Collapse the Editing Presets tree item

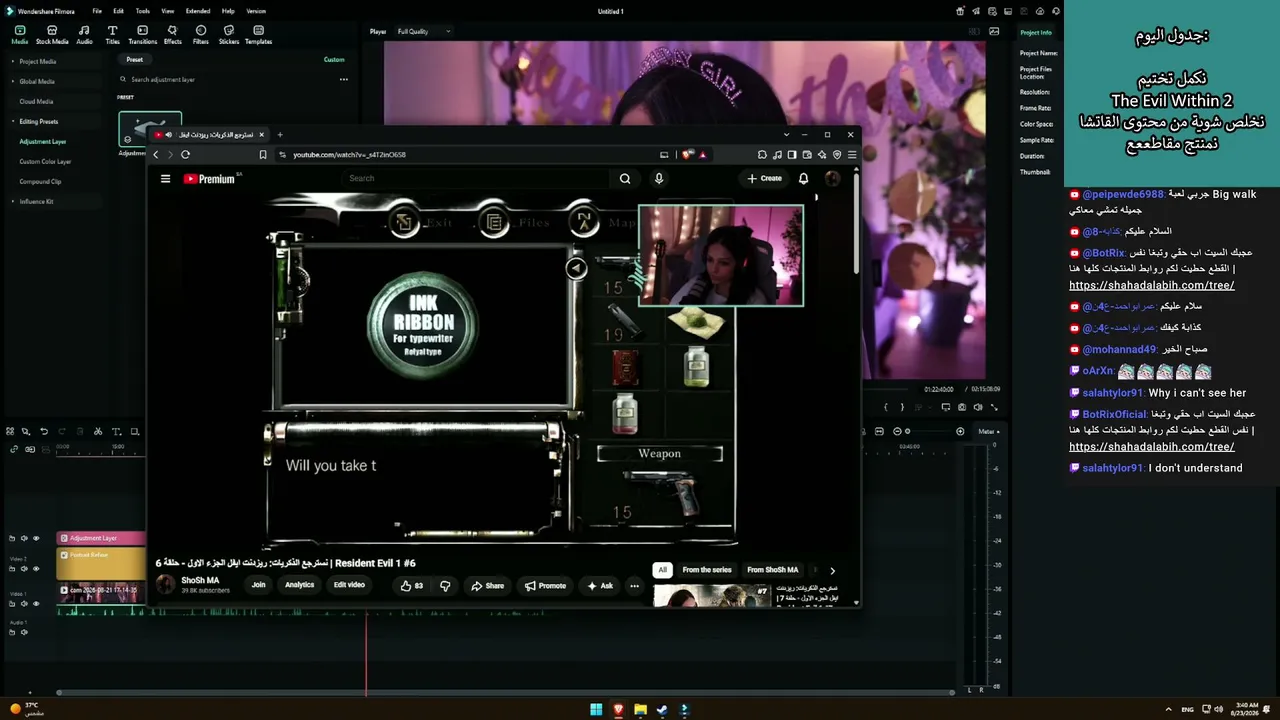pyautogui.click(x=13, y=122)
